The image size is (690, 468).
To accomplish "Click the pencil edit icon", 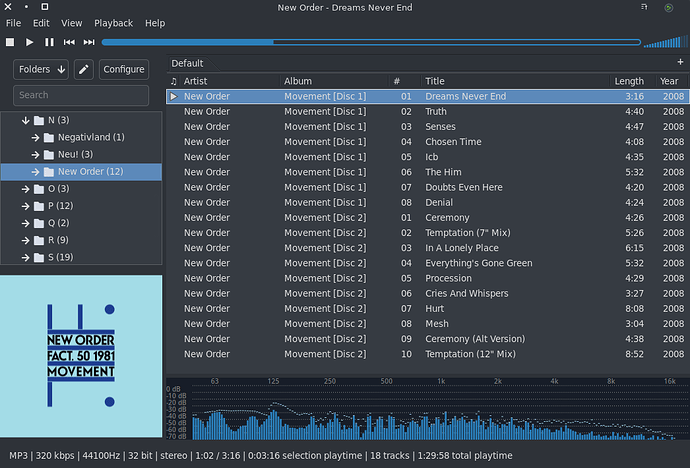I will [x=84, y=69].
